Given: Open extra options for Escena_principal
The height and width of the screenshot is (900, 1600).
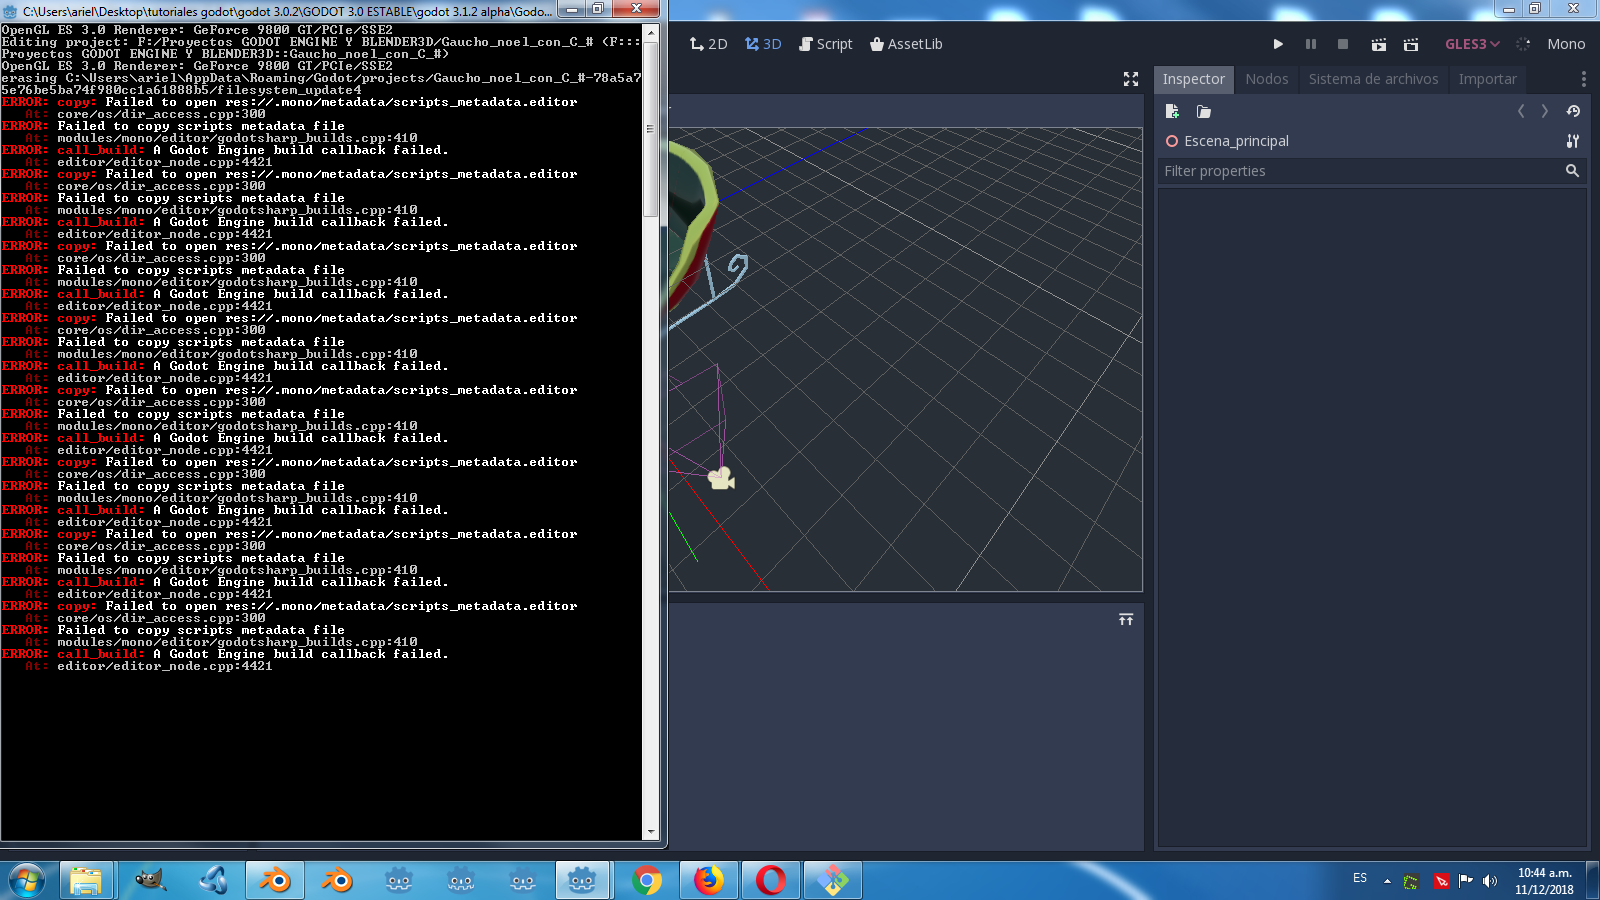Looking at the screenshot, I should (x=1573, y=141).
